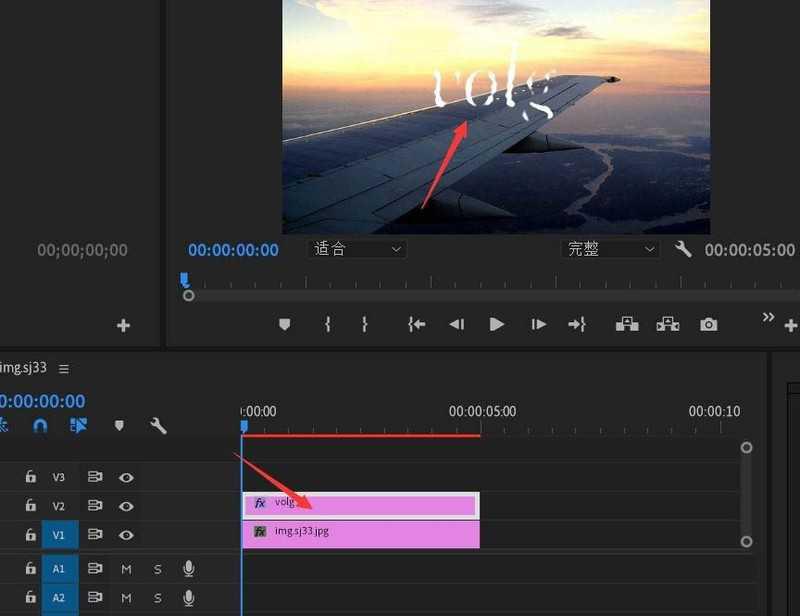Add a marker in the program monitor
The height and width of the screenshot is (616, 800).
(285, 324)
